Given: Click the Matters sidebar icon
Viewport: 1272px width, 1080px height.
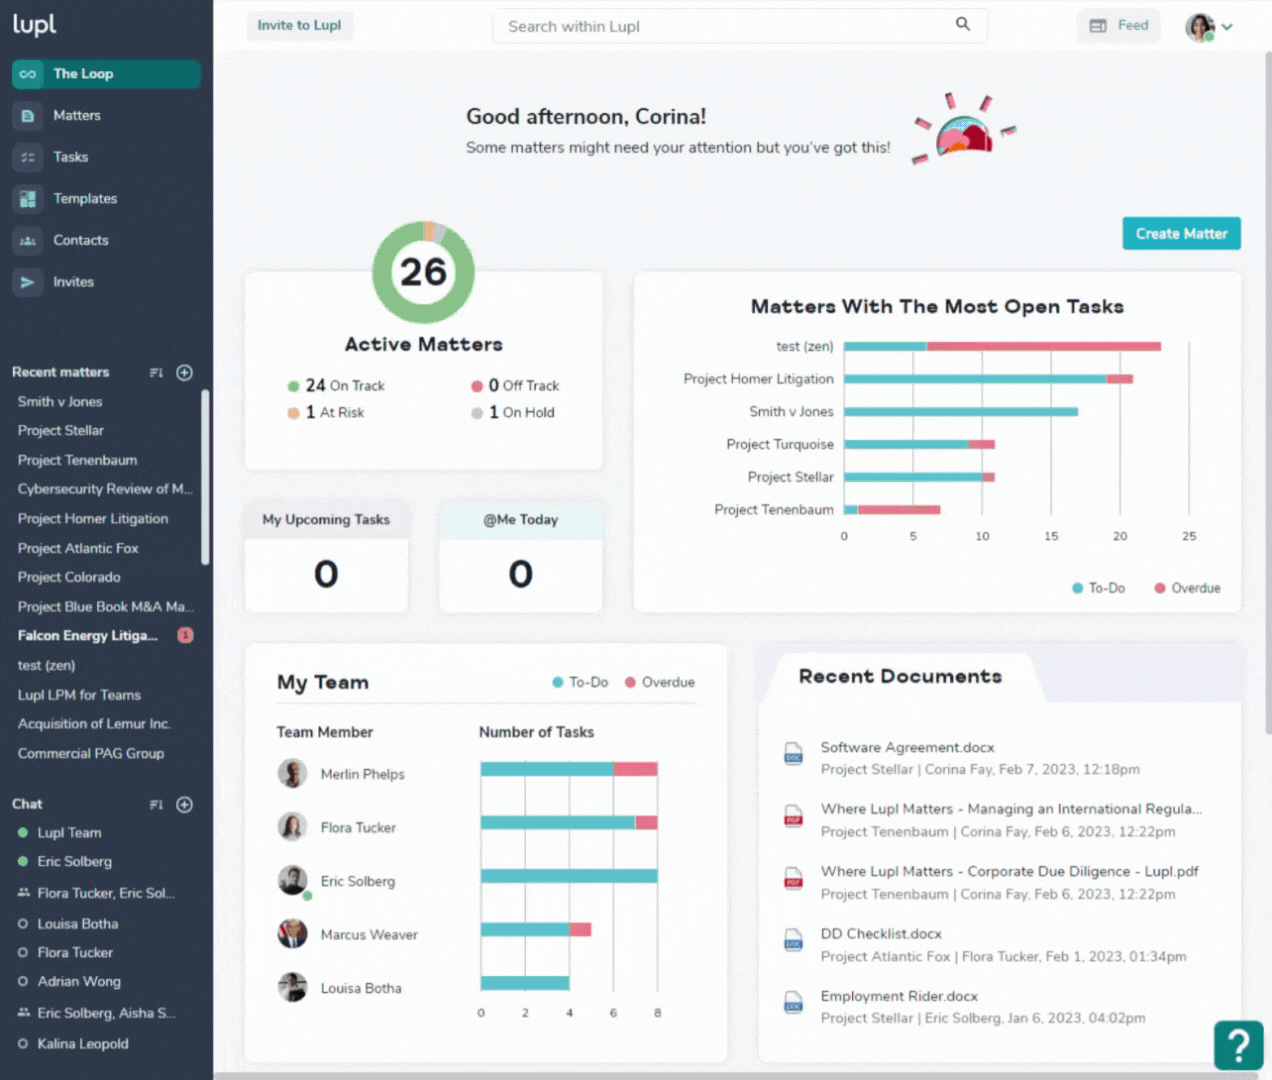Looking at the screenshot, I should [x=28, y=116].
